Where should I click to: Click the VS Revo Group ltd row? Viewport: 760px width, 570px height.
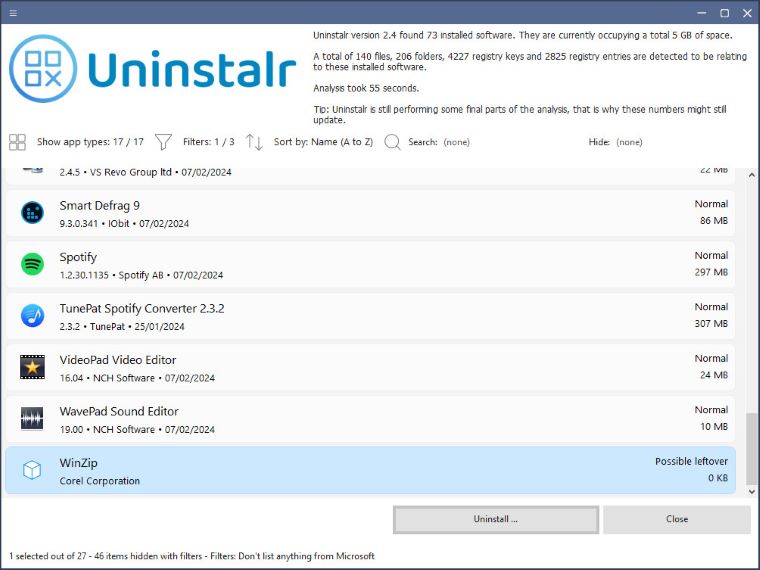click(370, 175)
